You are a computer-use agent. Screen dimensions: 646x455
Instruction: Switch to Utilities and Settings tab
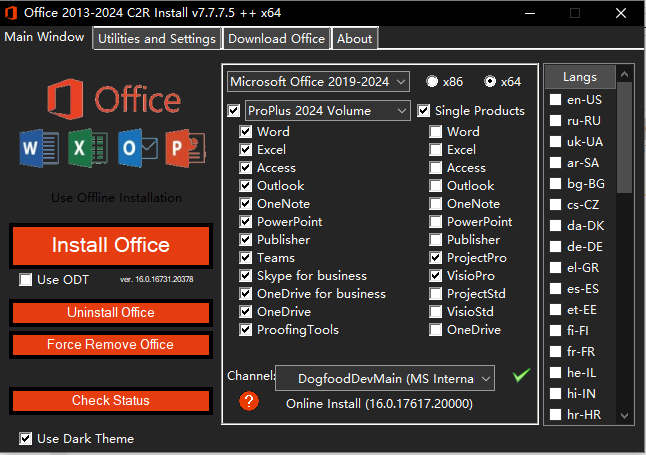tap(157, 39)
